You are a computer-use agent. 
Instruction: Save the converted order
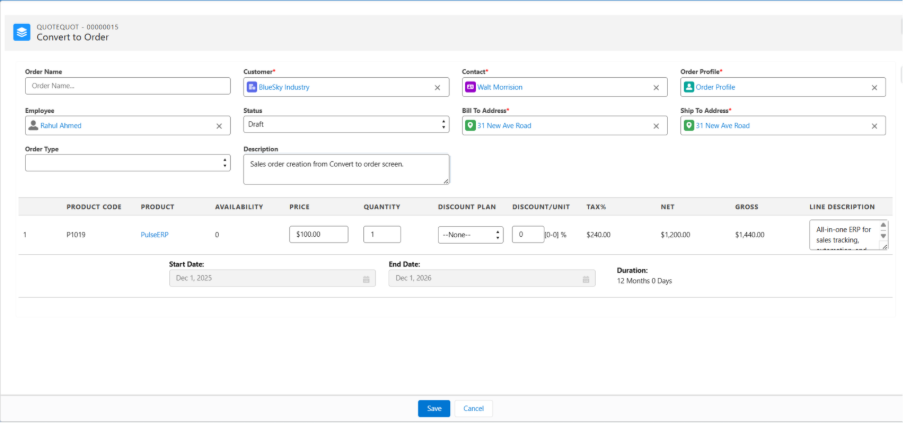pyautogui.click(x=434, y=408)
